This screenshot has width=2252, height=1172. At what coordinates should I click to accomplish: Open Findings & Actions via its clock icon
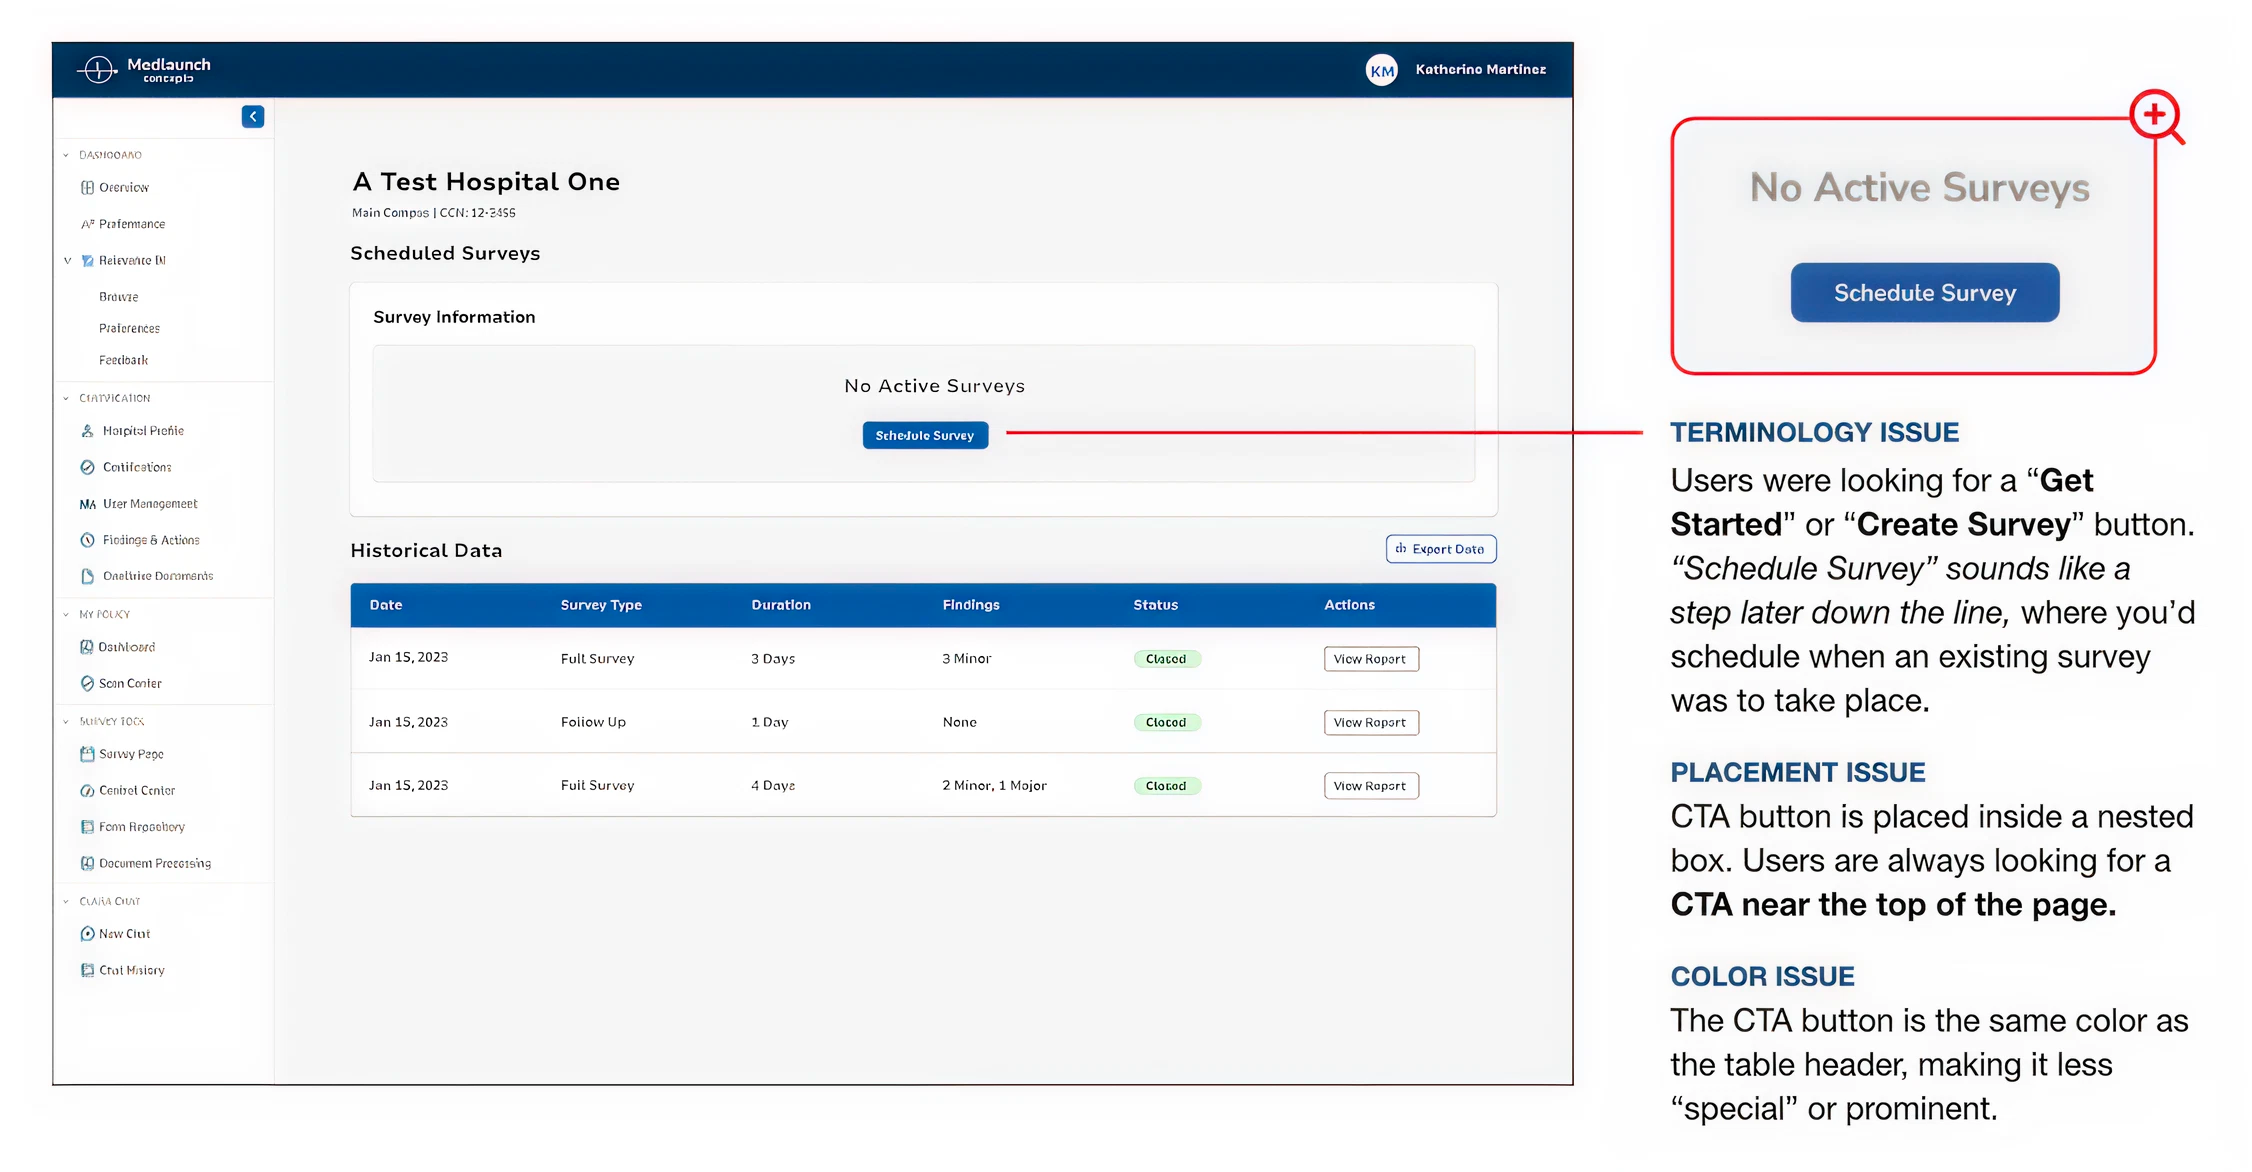coord(87,540)
